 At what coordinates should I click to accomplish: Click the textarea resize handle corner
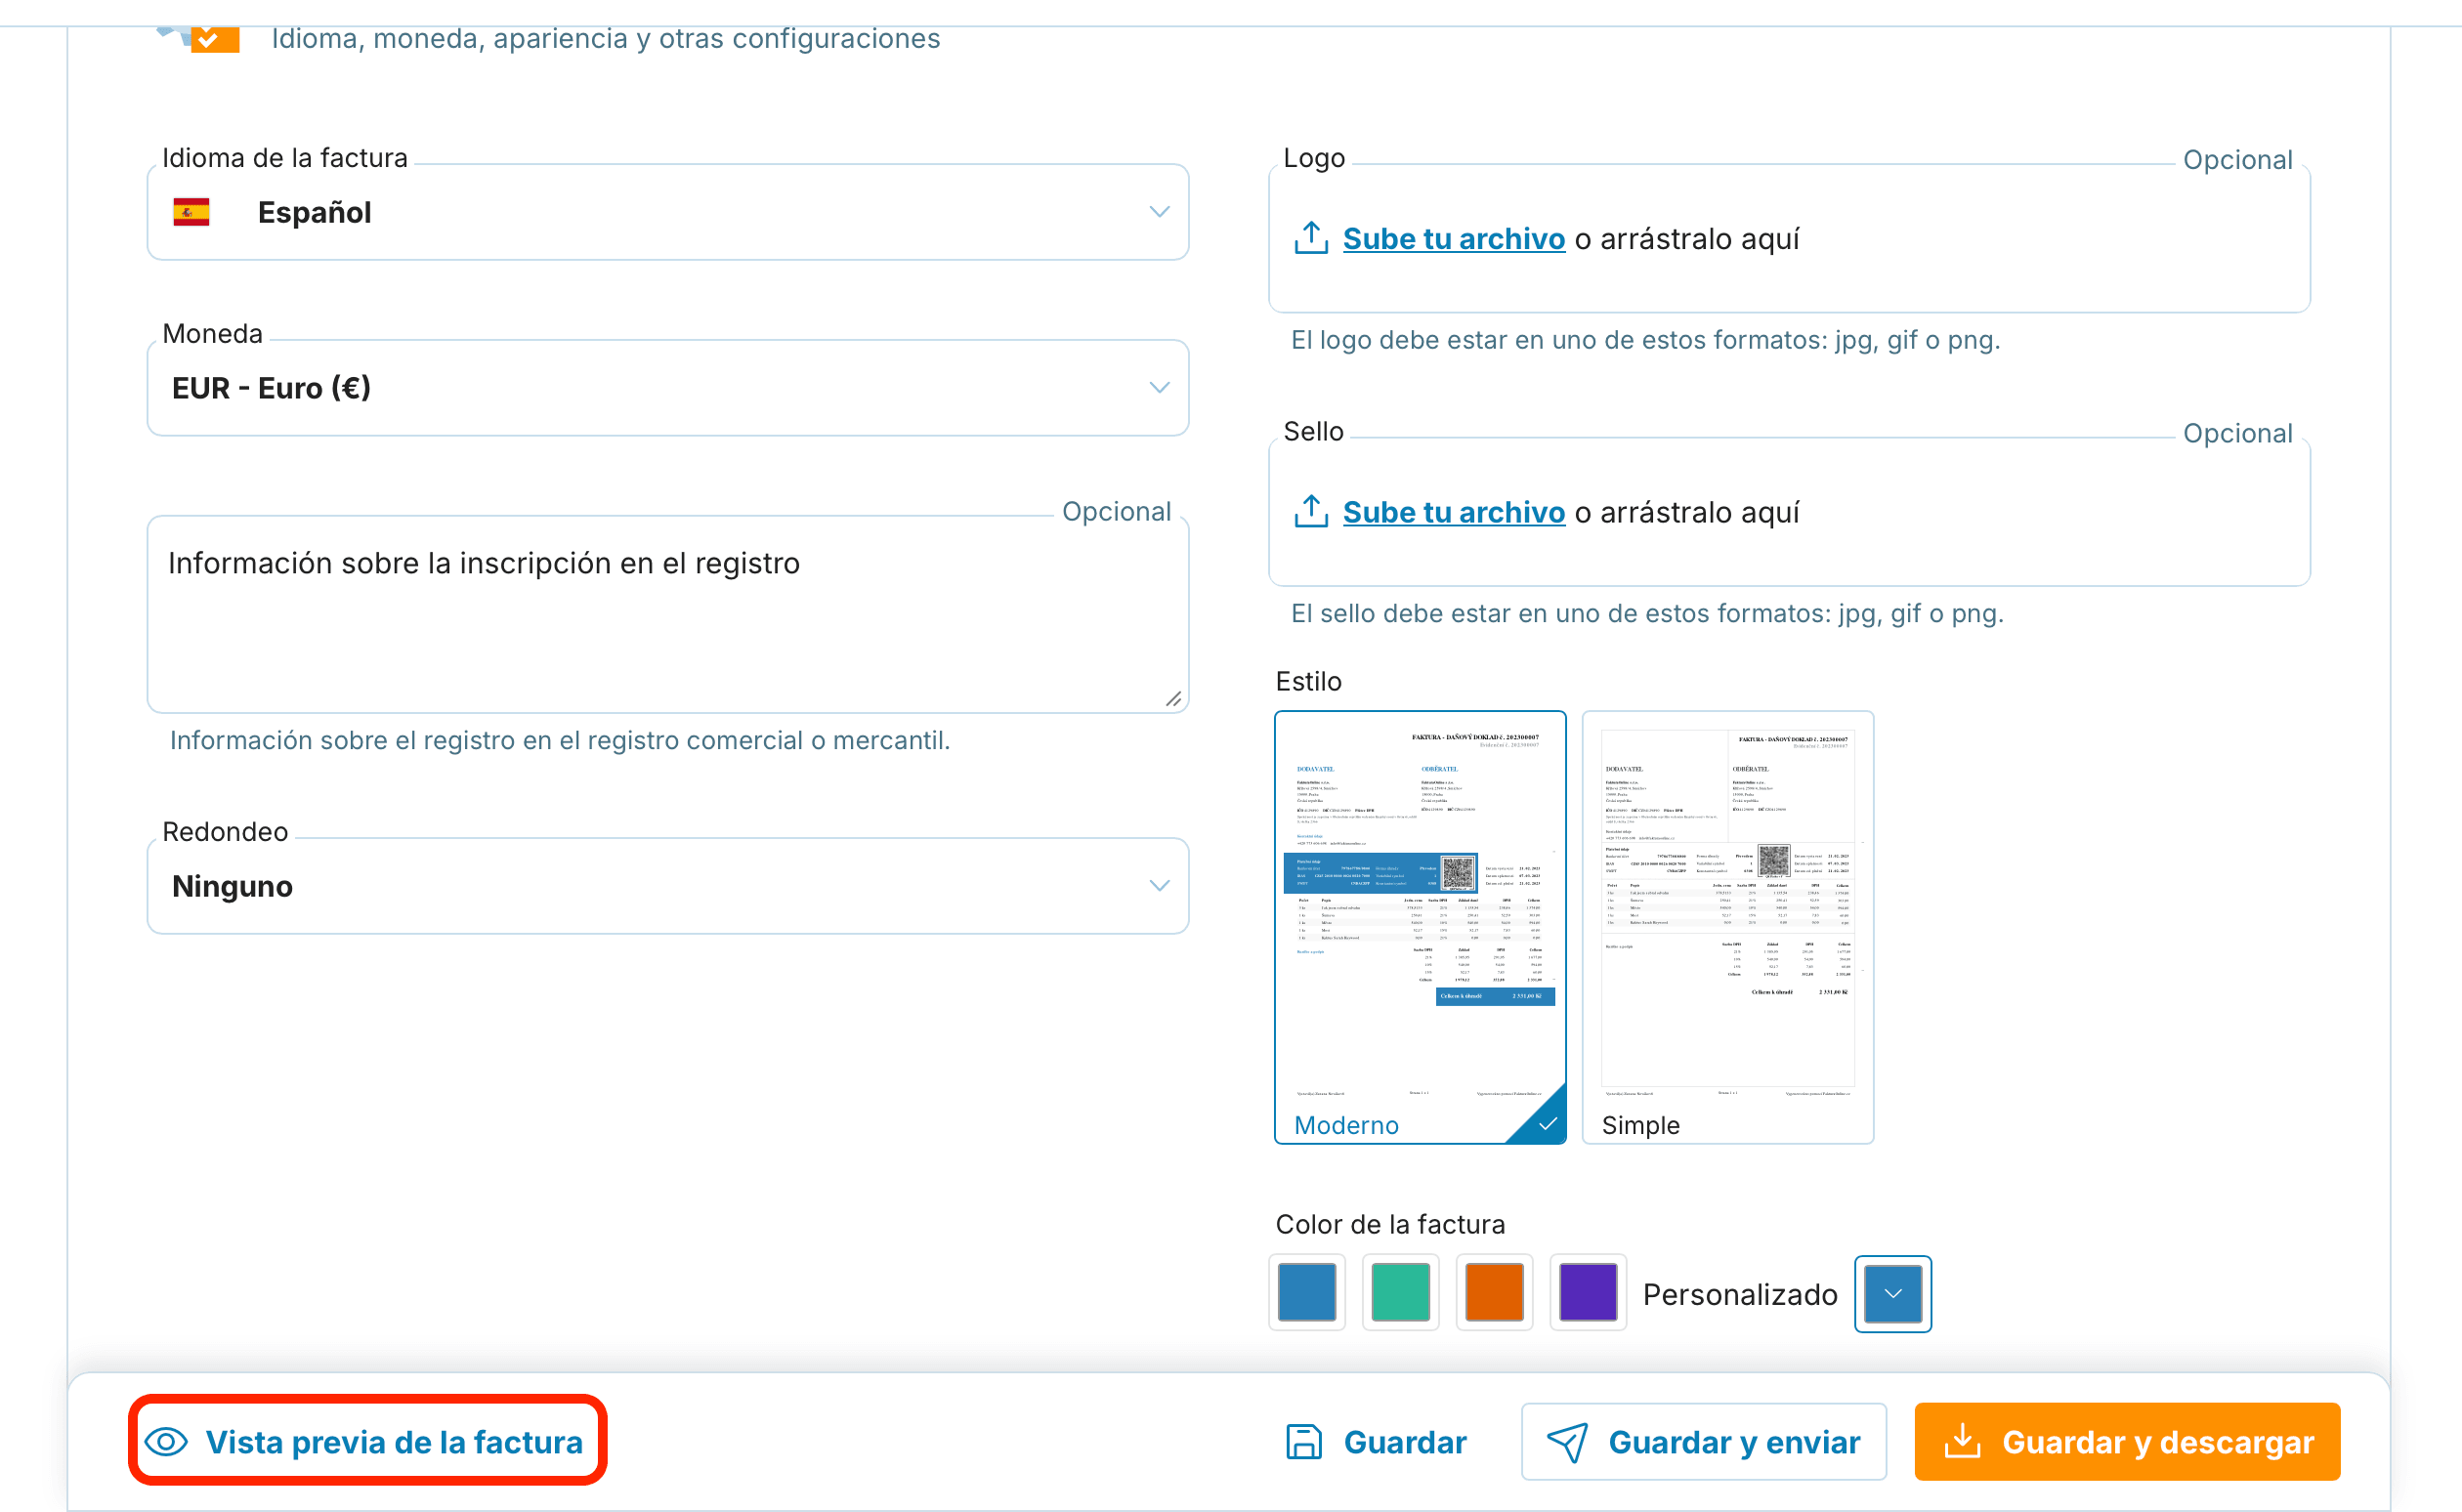click(1173, 699)
